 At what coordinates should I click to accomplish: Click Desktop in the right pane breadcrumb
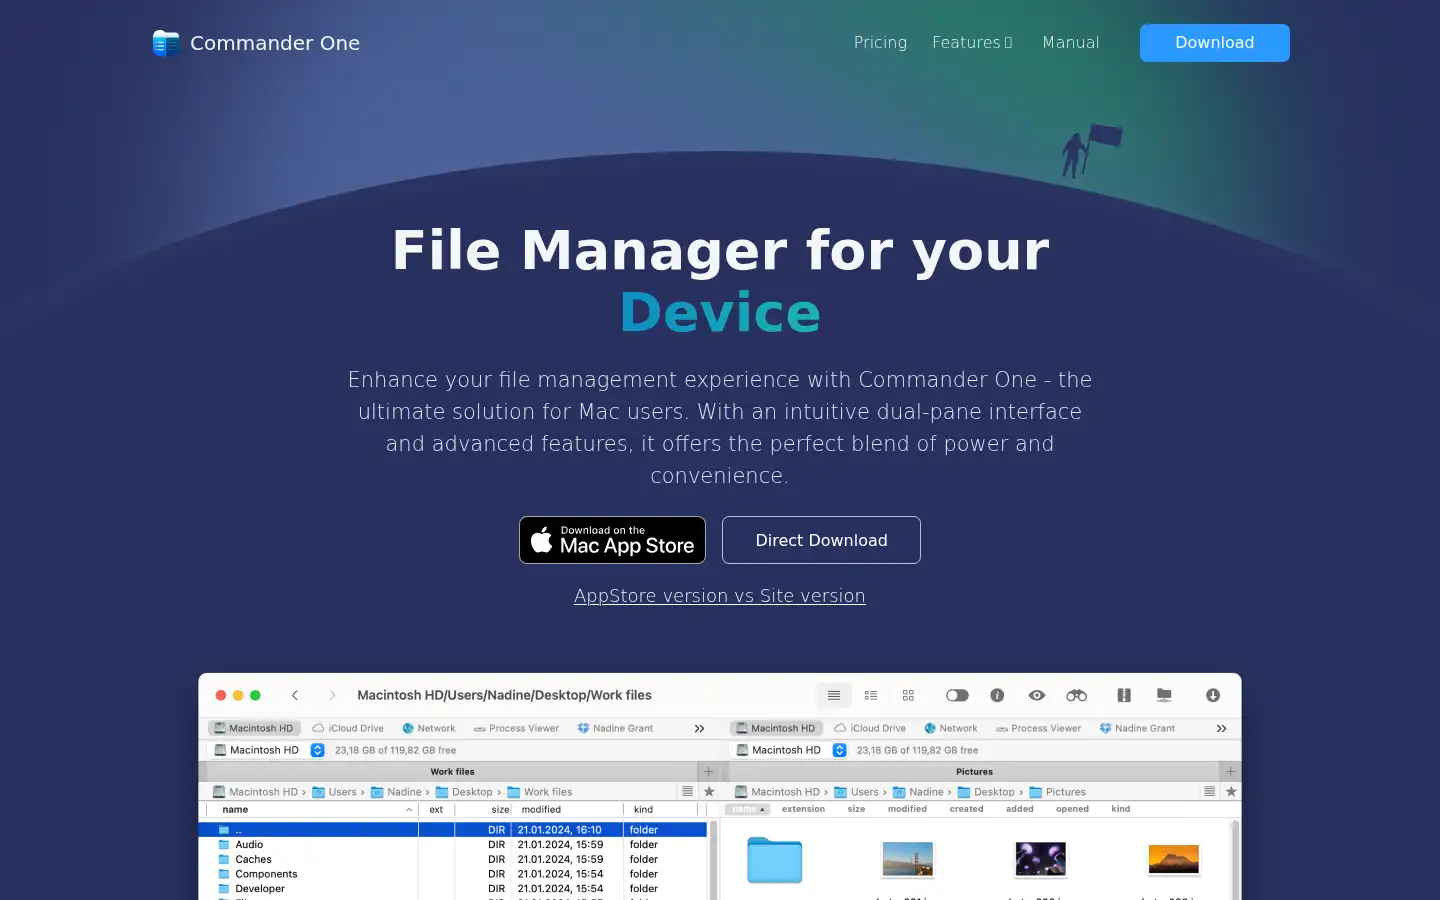(x=986, y=792)
